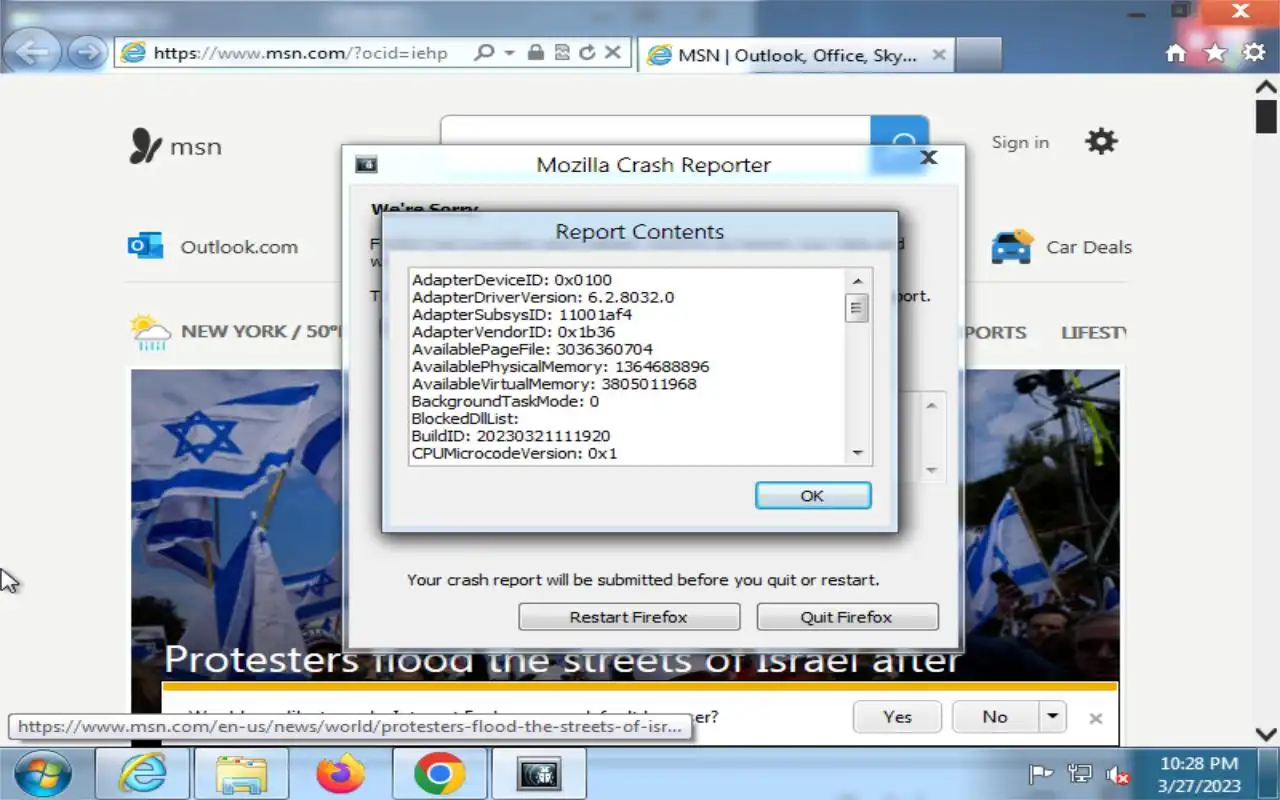This screenshot has width=1280, height=800.
Task: Click the page scrollbar up arrow
Action: [x=1266, y=88]
